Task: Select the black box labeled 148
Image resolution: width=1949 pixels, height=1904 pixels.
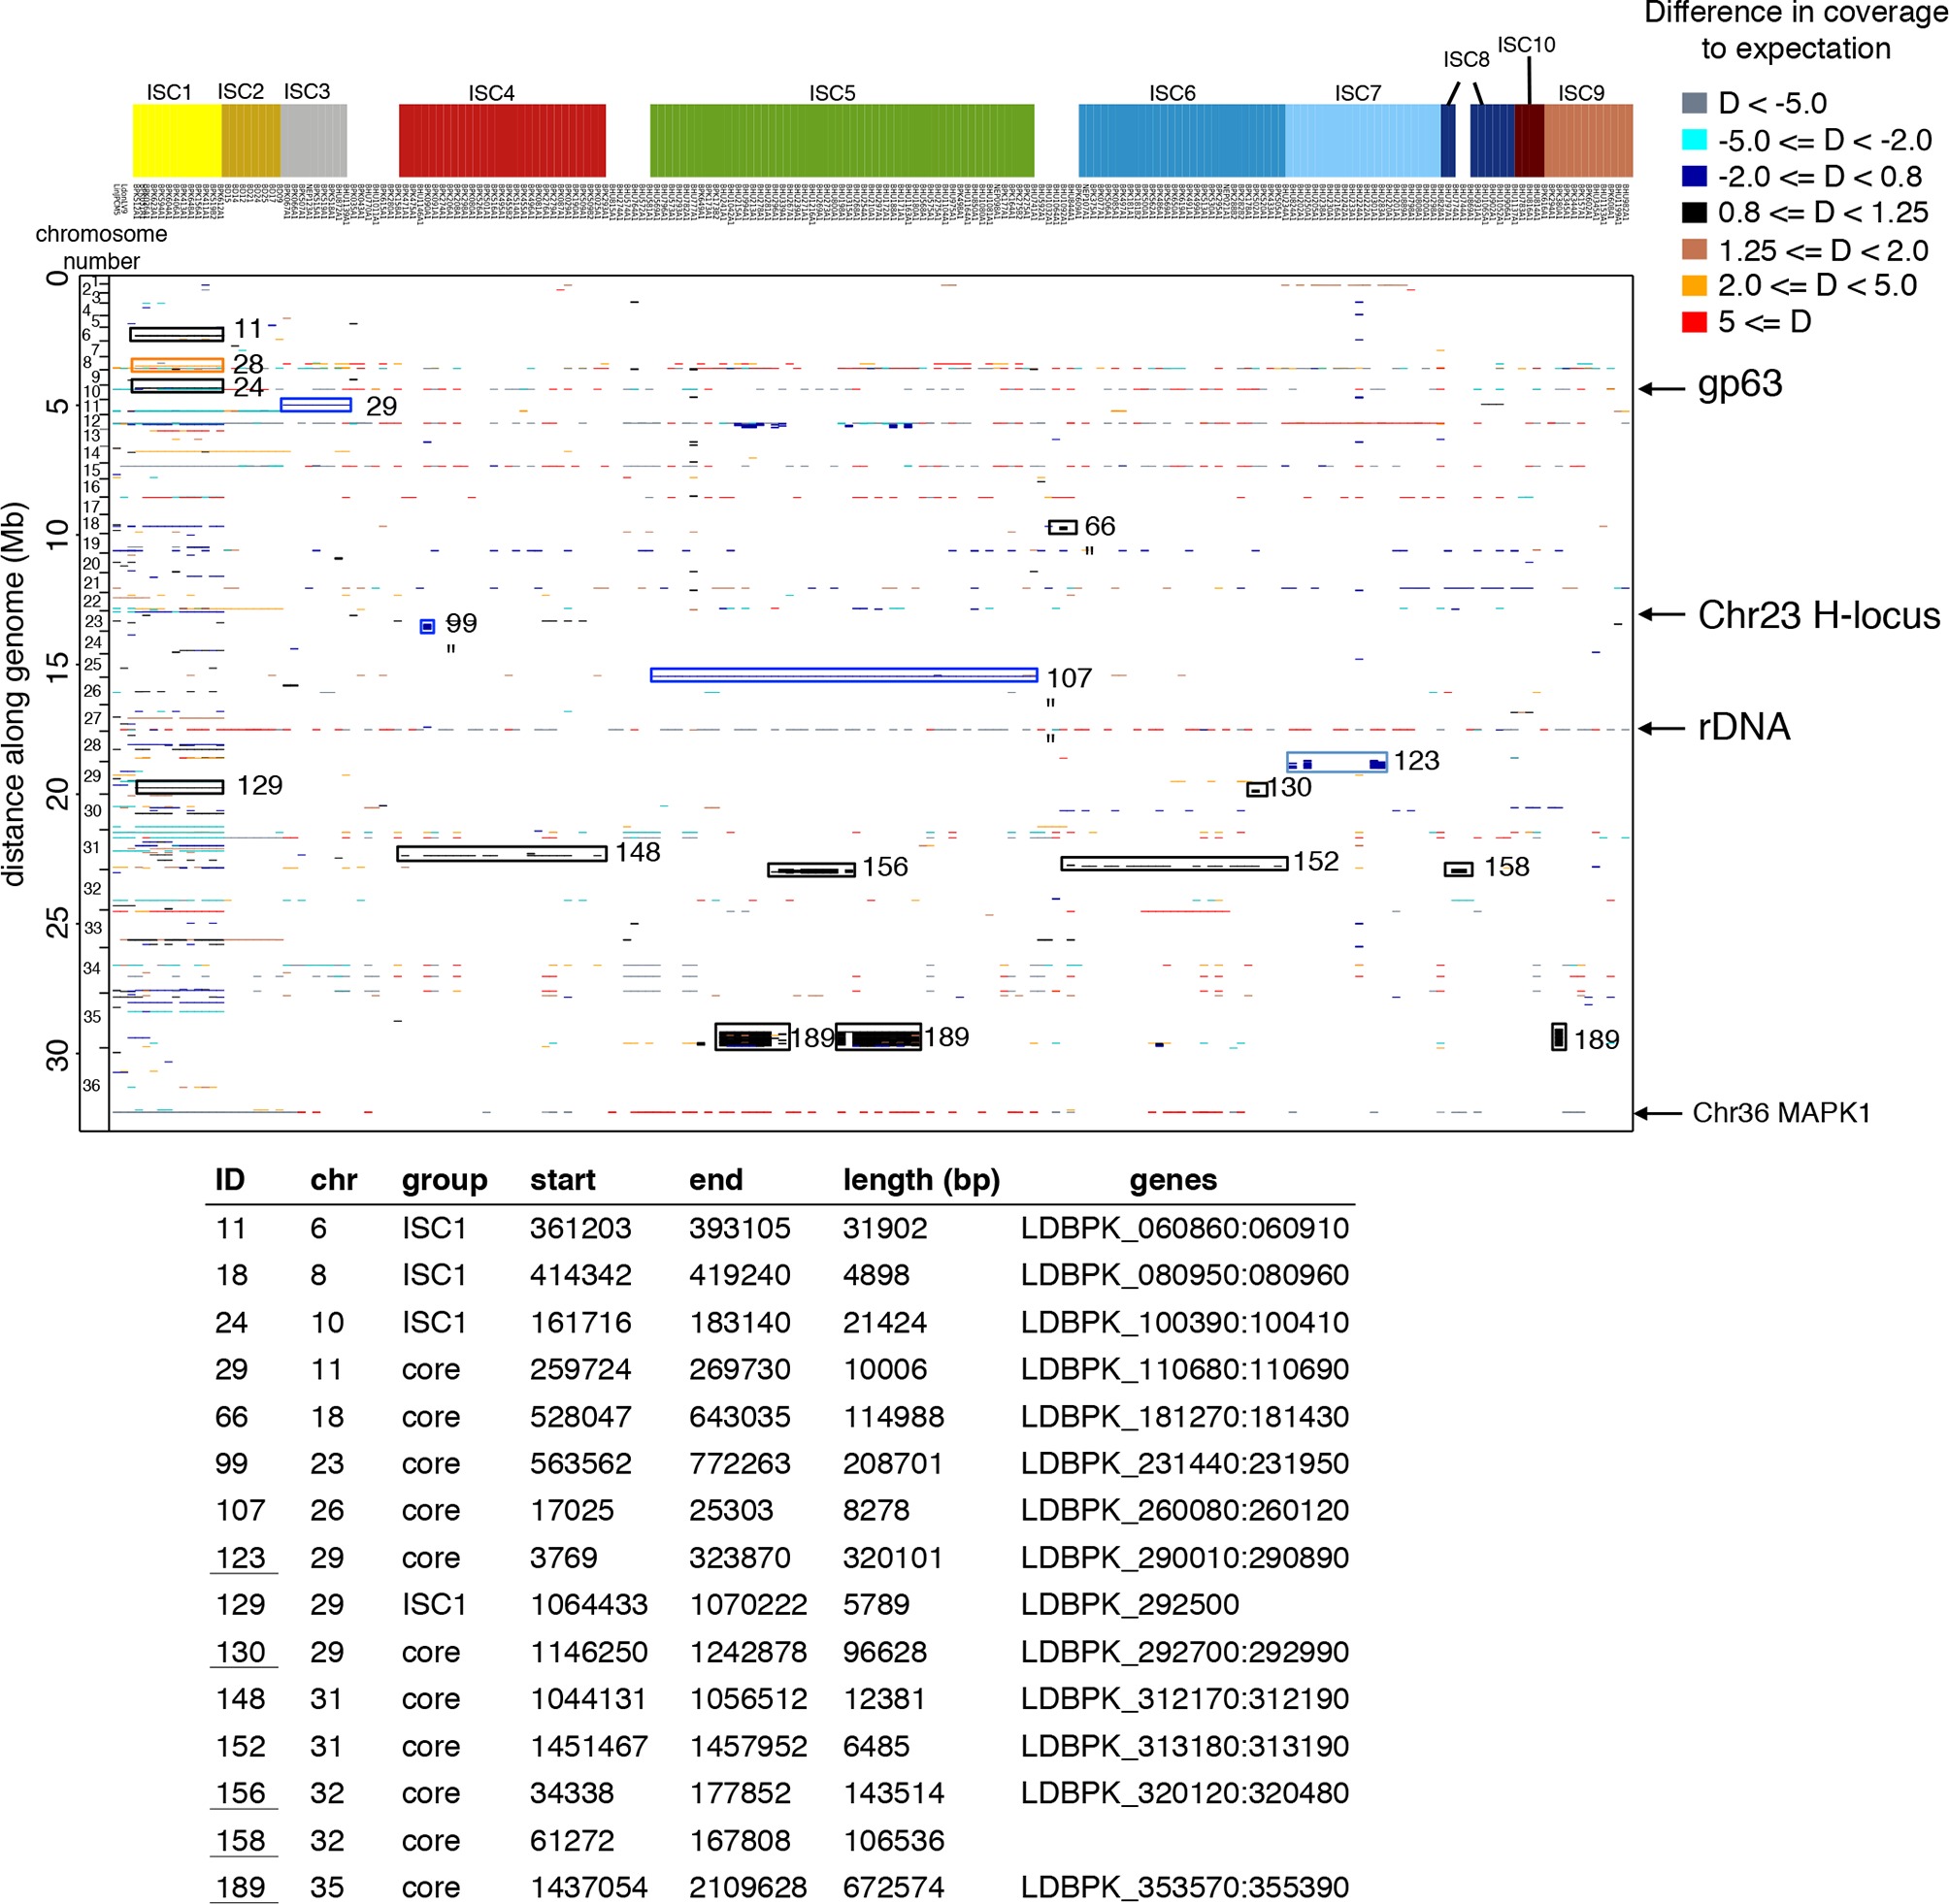Action: point(501,853)
